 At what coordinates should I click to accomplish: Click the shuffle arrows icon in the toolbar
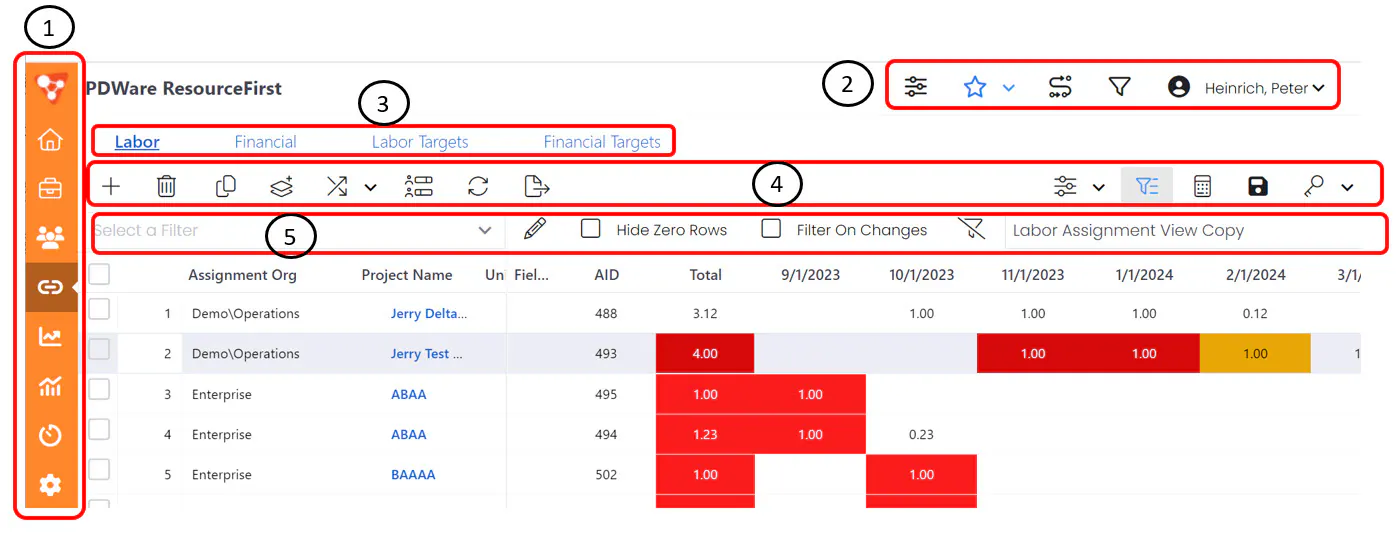(x=339, y=186)
